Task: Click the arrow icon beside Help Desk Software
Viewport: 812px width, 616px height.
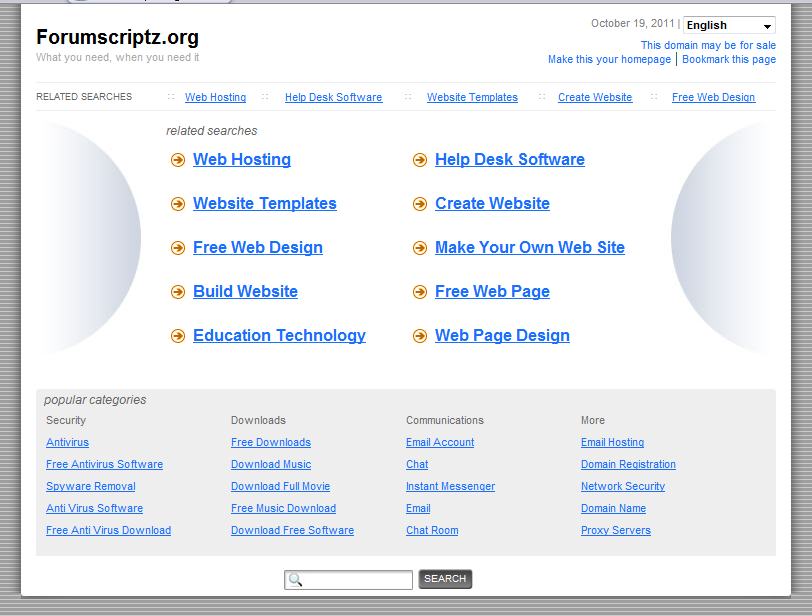Action: (x=419, y=160)
